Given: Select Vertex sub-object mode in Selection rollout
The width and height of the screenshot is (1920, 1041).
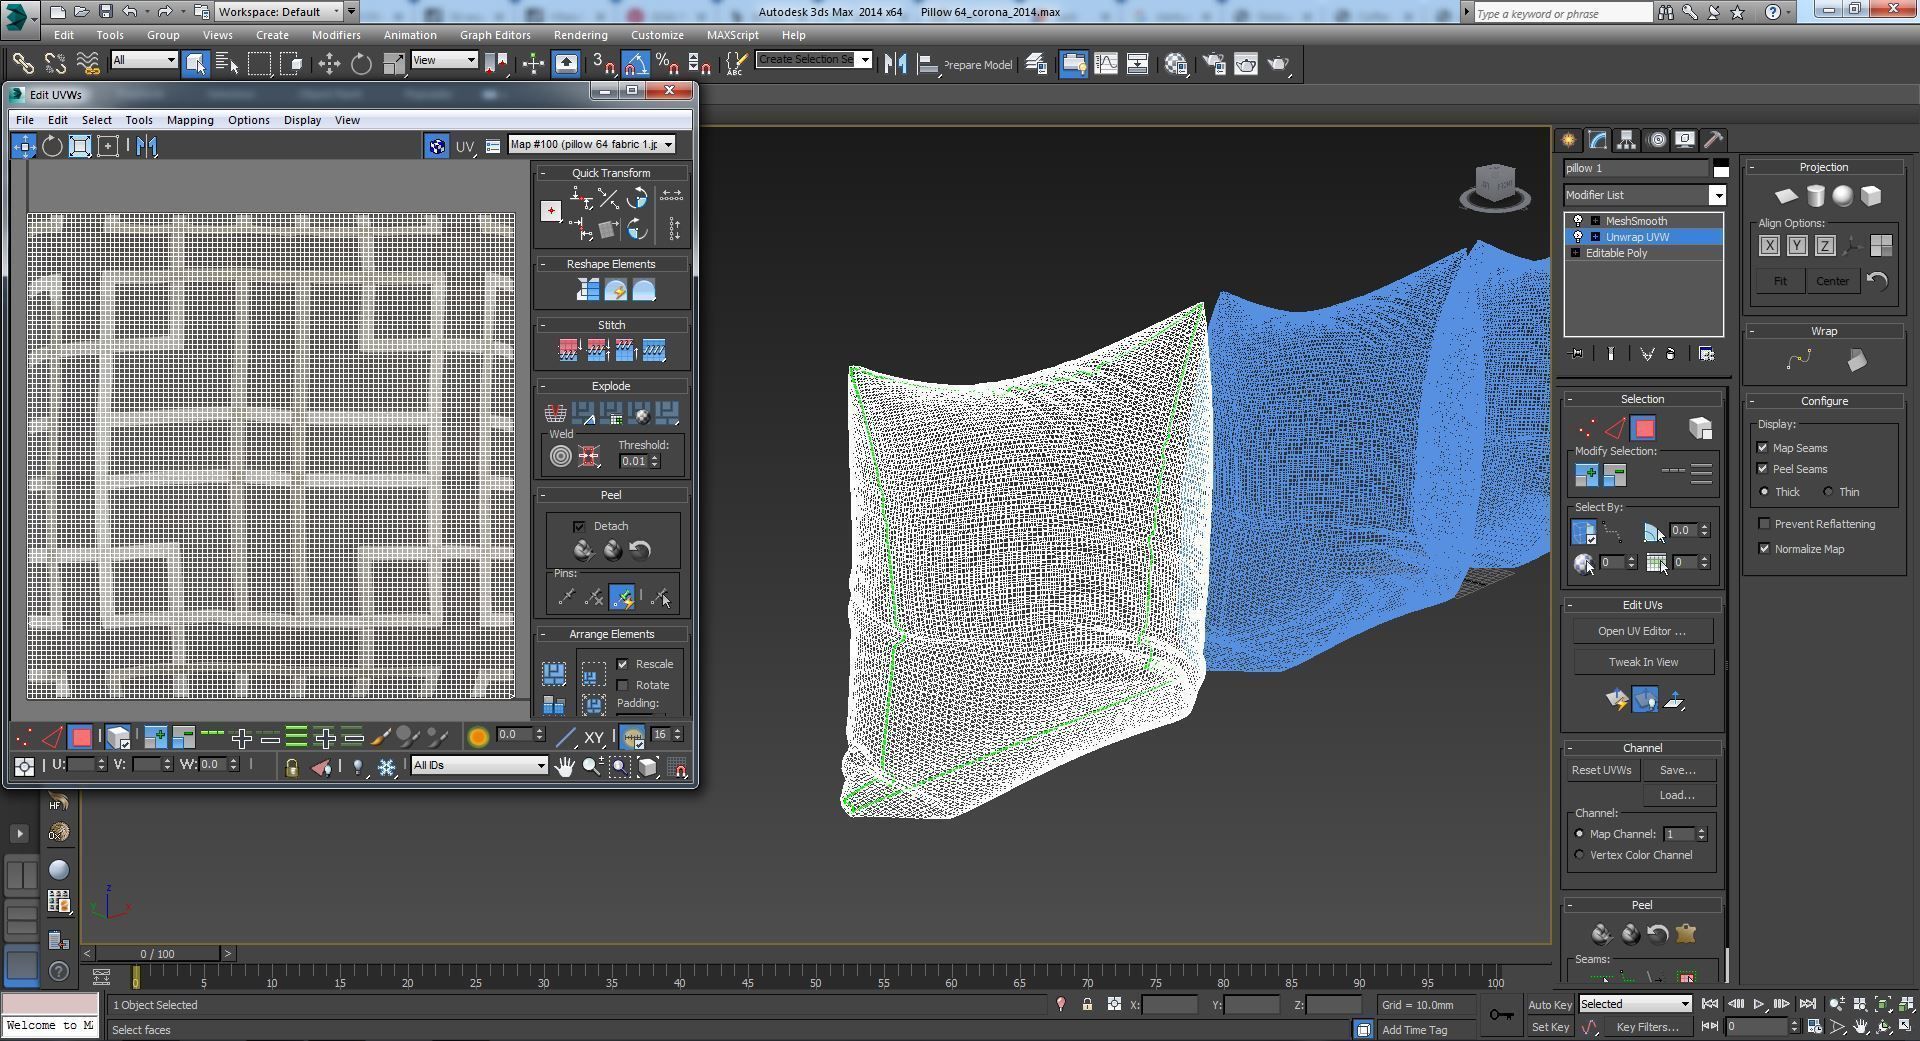Looking at the screenshot, I should pyautogui.click(x=1587, y=429).
